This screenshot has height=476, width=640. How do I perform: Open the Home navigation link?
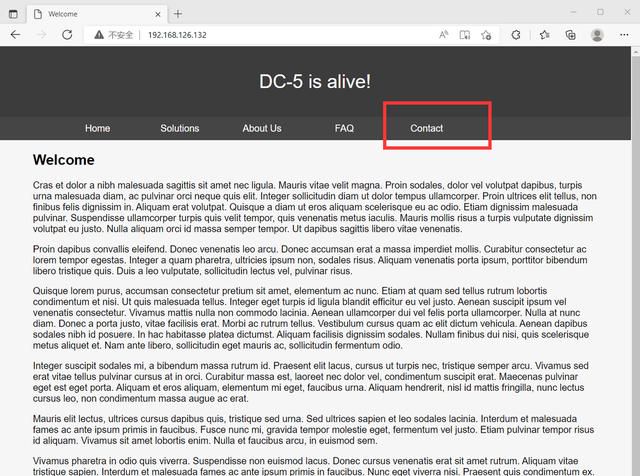[98, 128]
